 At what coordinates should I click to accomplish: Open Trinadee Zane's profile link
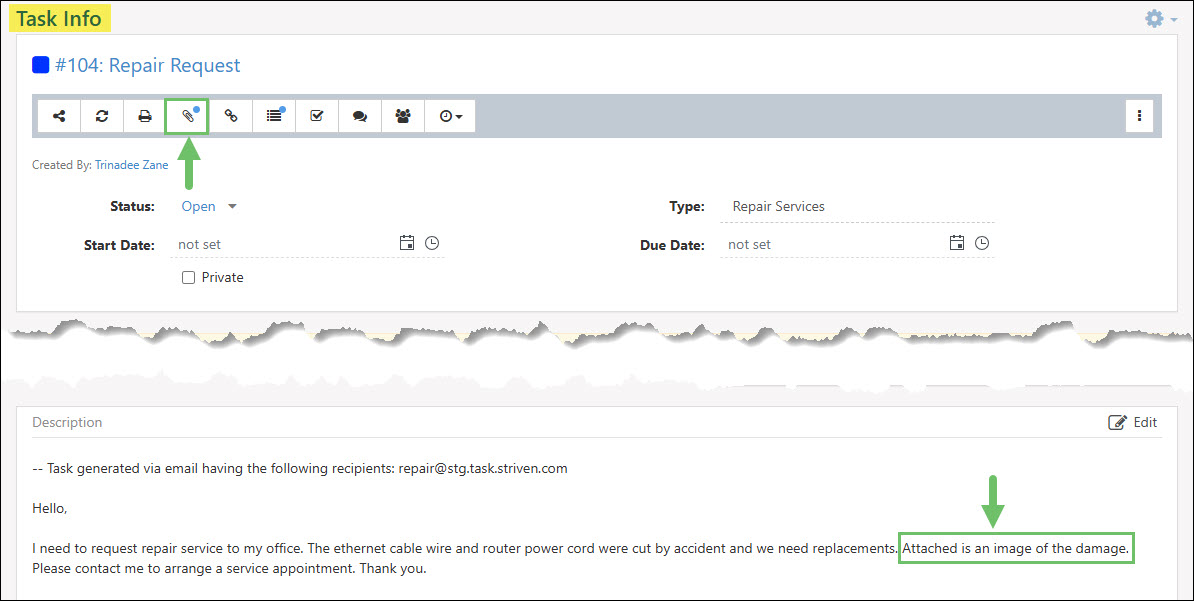[131, 164]
